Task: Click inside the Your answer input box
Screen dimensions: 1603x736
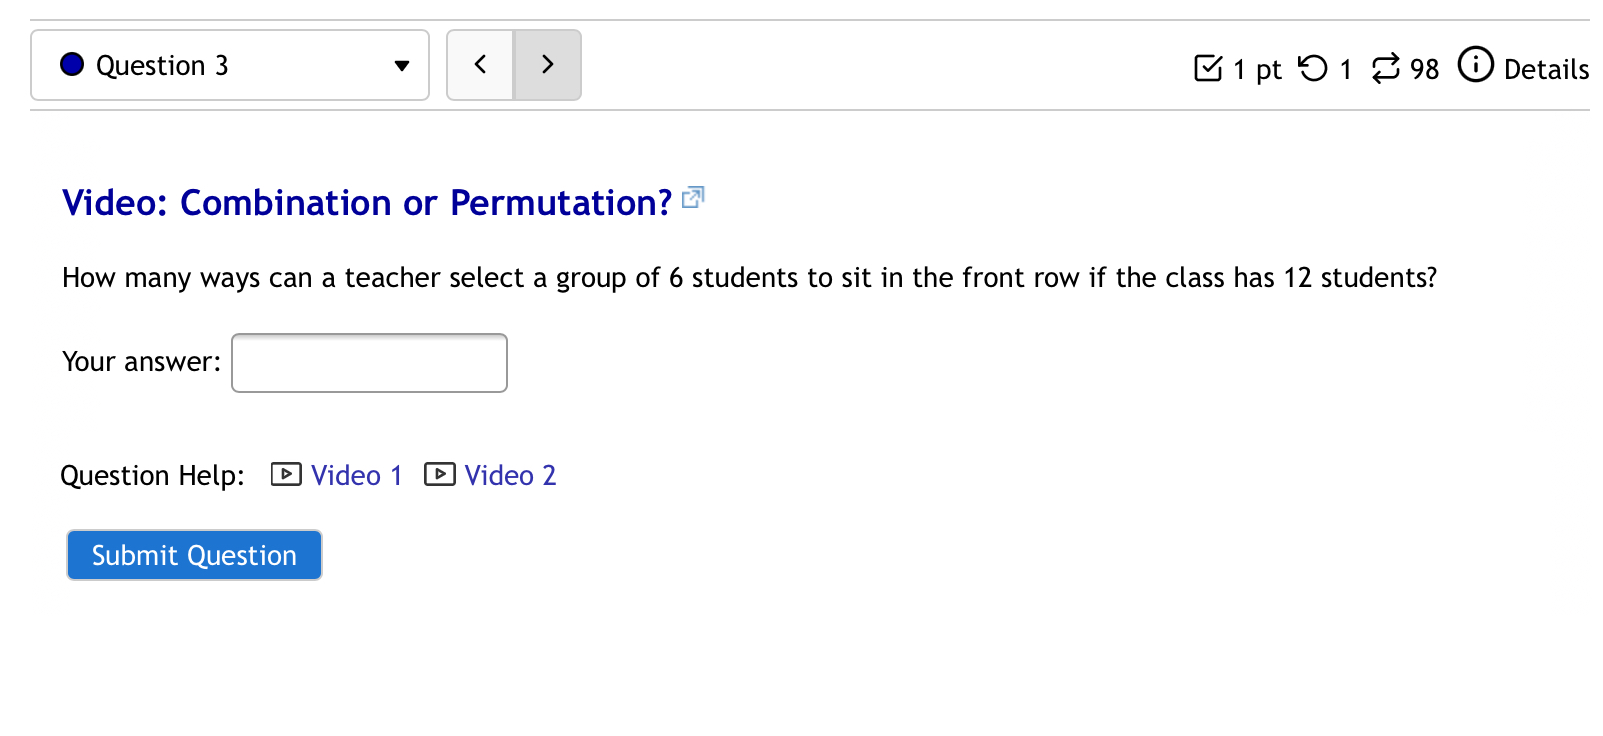Action: pyautogui.click(x=368, y=362)
